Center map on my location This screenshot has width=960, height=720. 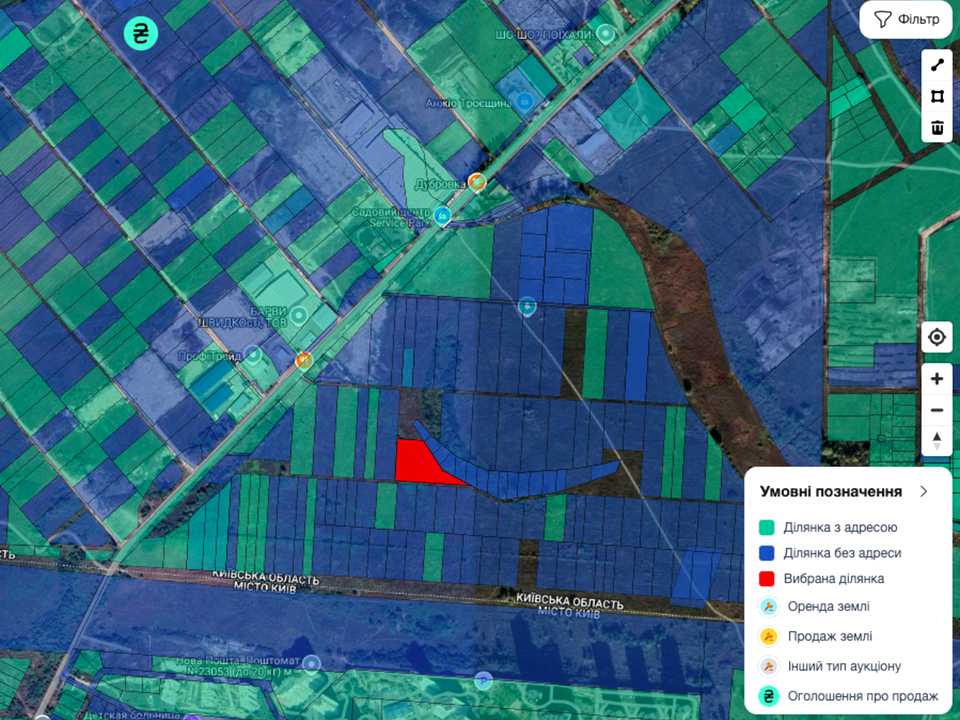point(937,337)
